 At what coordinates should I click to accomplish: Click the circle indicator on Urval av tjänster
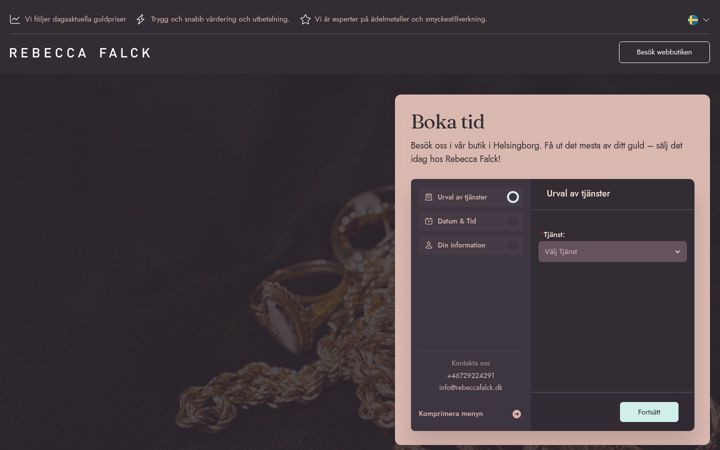[x=513, y=197]
